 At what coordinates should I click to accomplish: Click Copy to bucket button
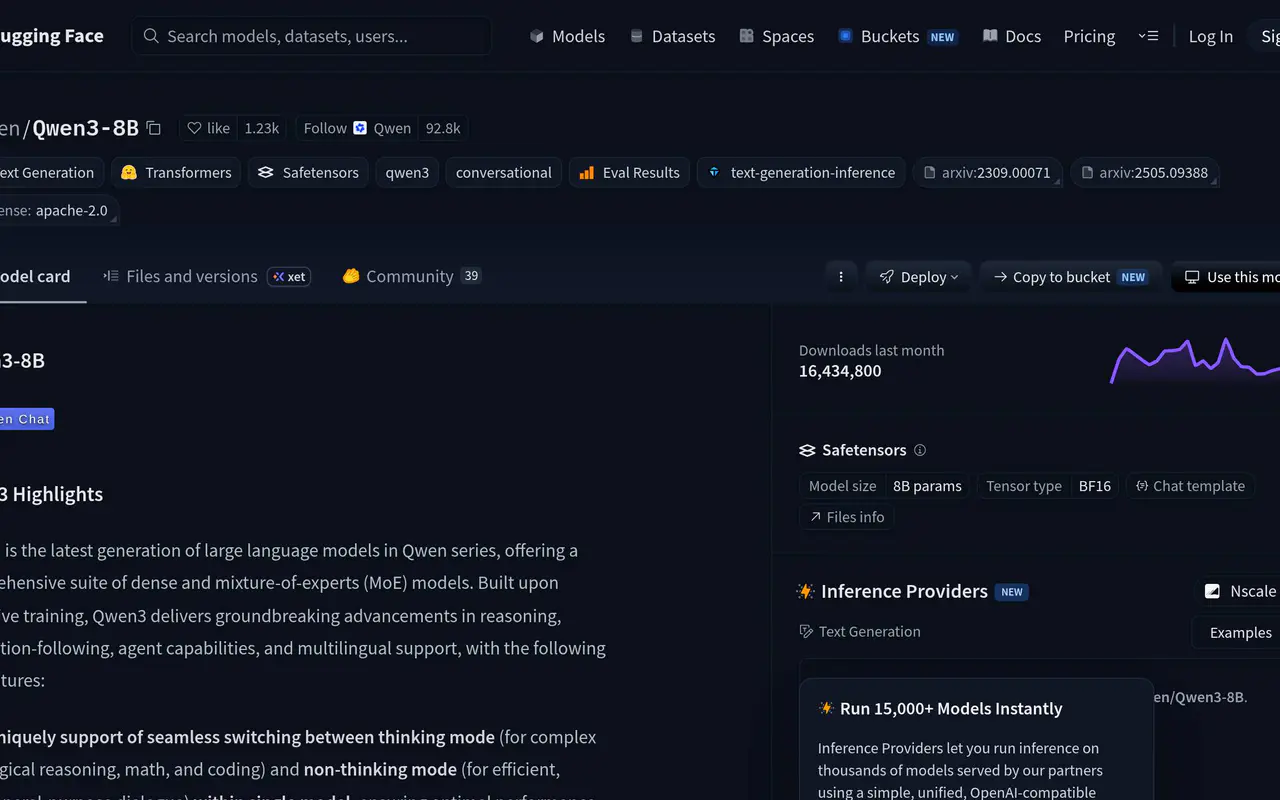(1070, 277)
